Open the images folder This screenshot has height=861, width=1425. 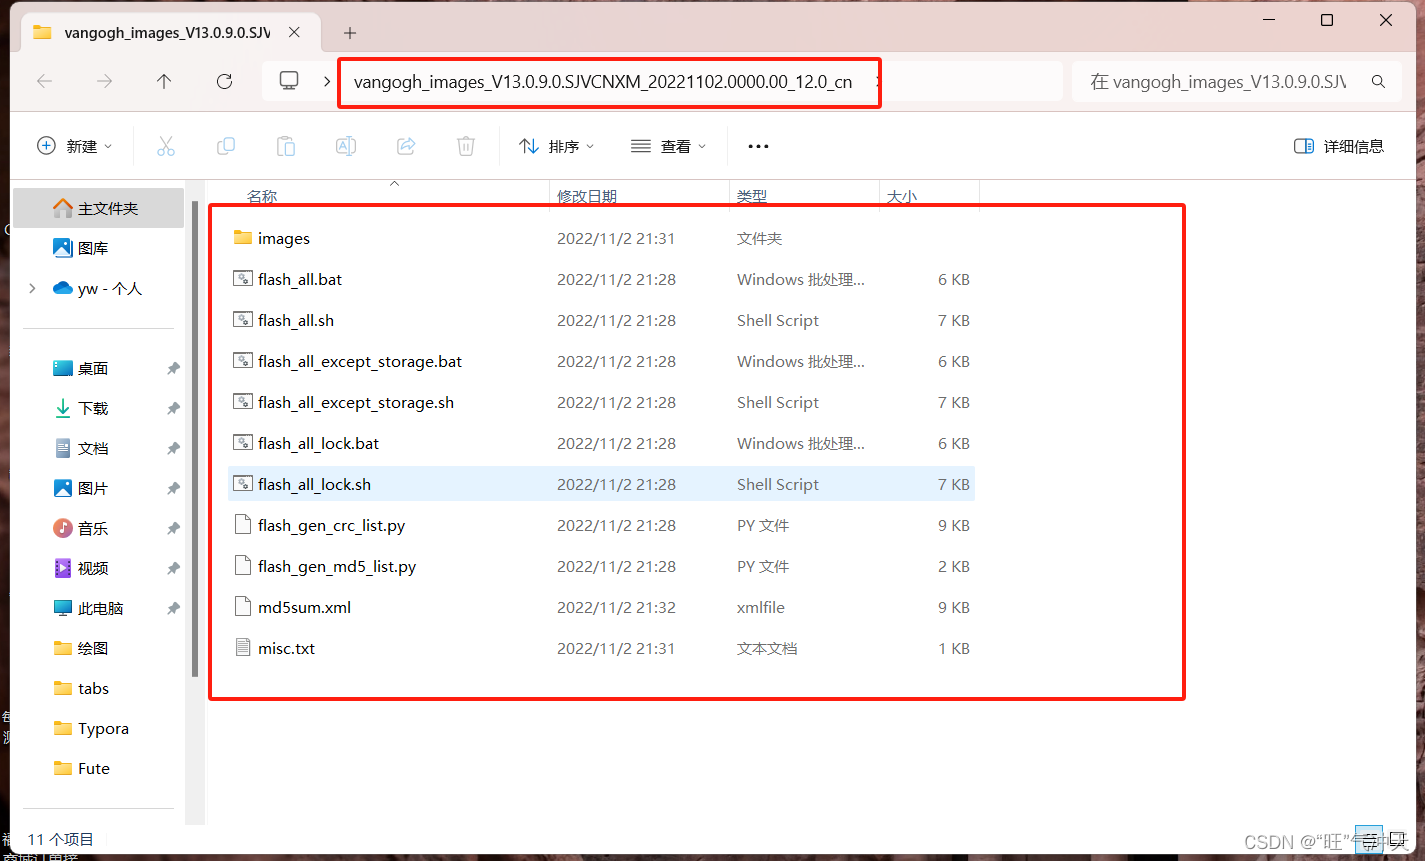pyautogui.click(x=283, y=239)
